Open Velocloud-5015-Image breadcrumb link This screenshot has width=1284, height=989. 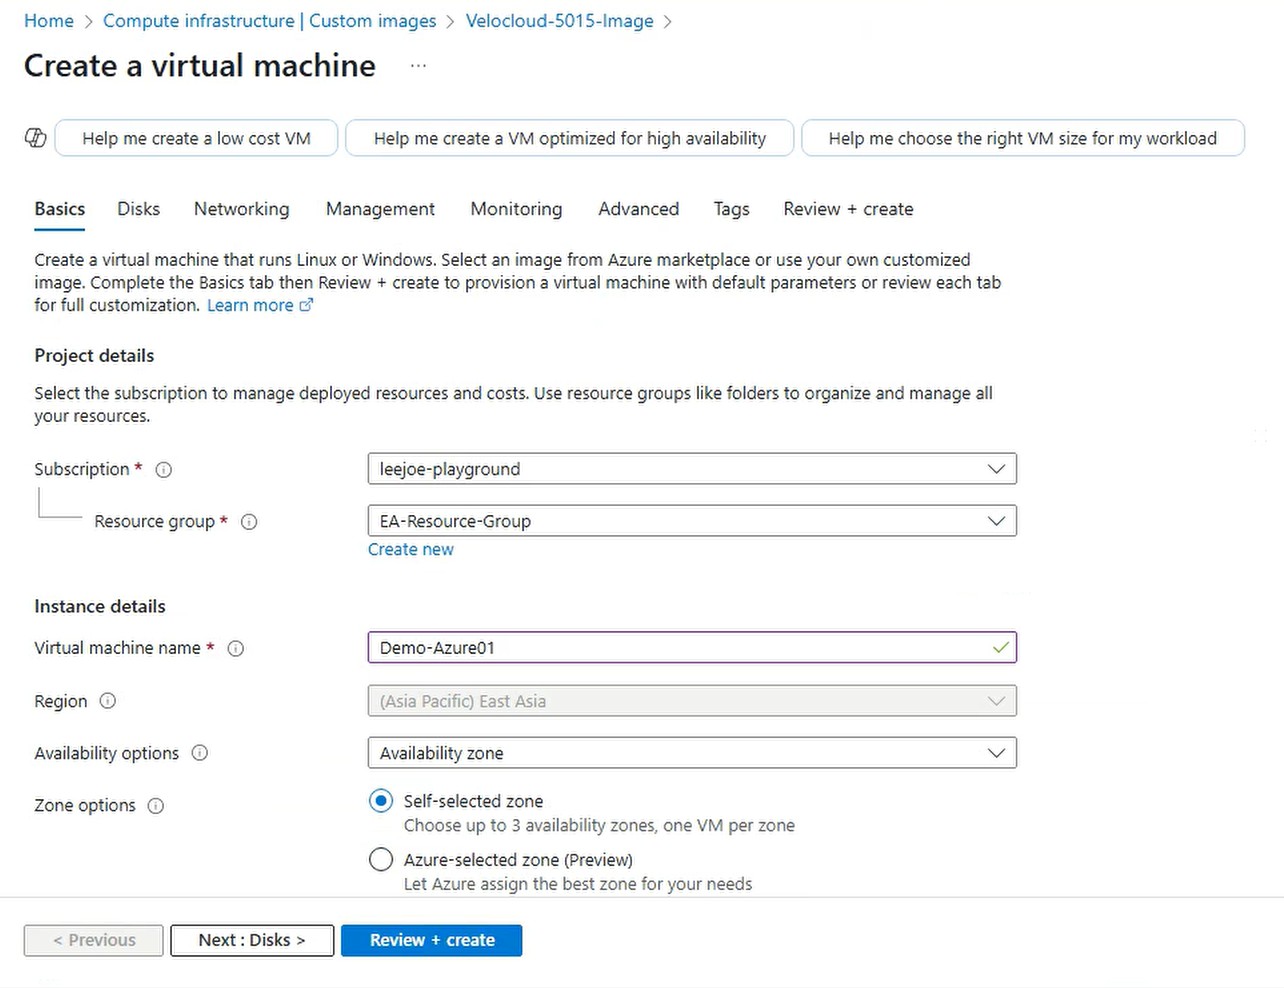(560, 21)
